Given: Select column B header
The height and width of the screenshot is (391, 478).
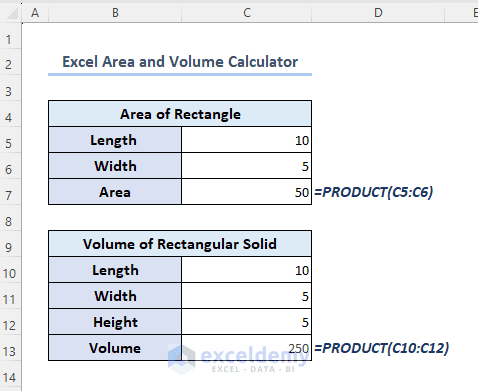Looking at the screenshot, I should [x=115, y=13].
